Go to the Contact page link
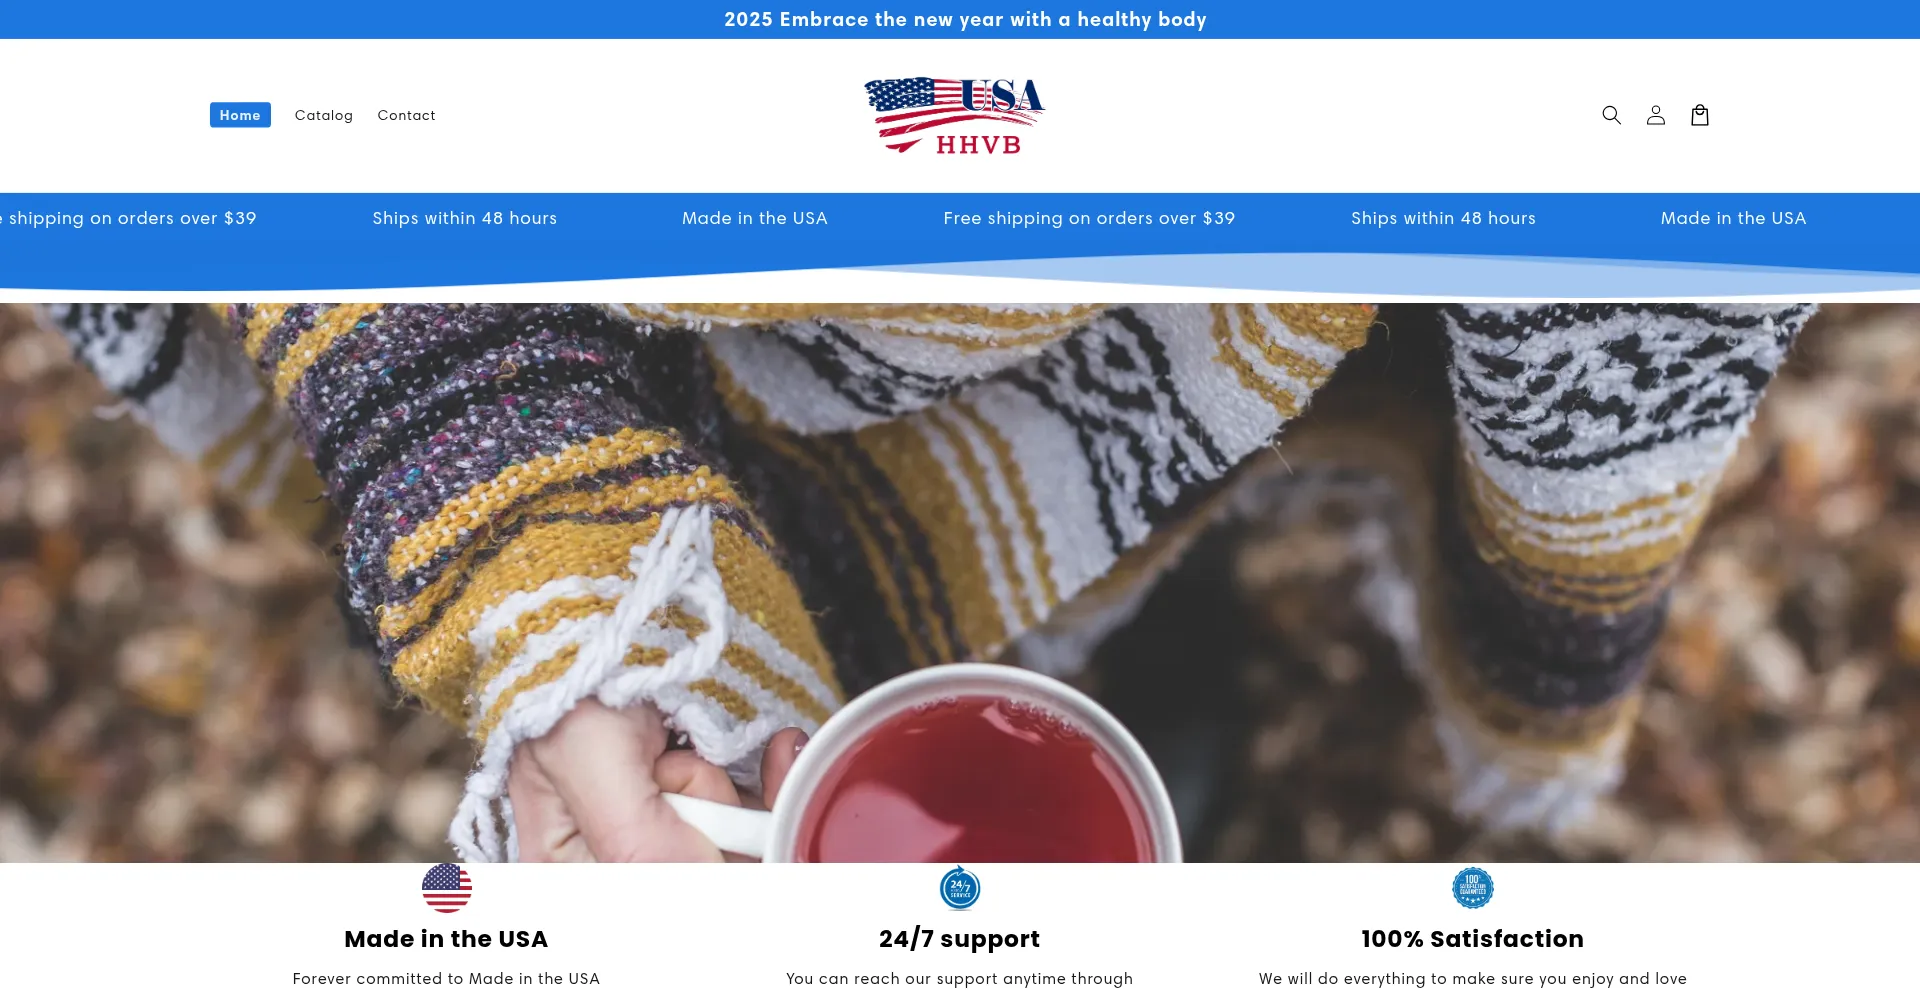This screenshot has height=993, width=1920. (407, 115)
